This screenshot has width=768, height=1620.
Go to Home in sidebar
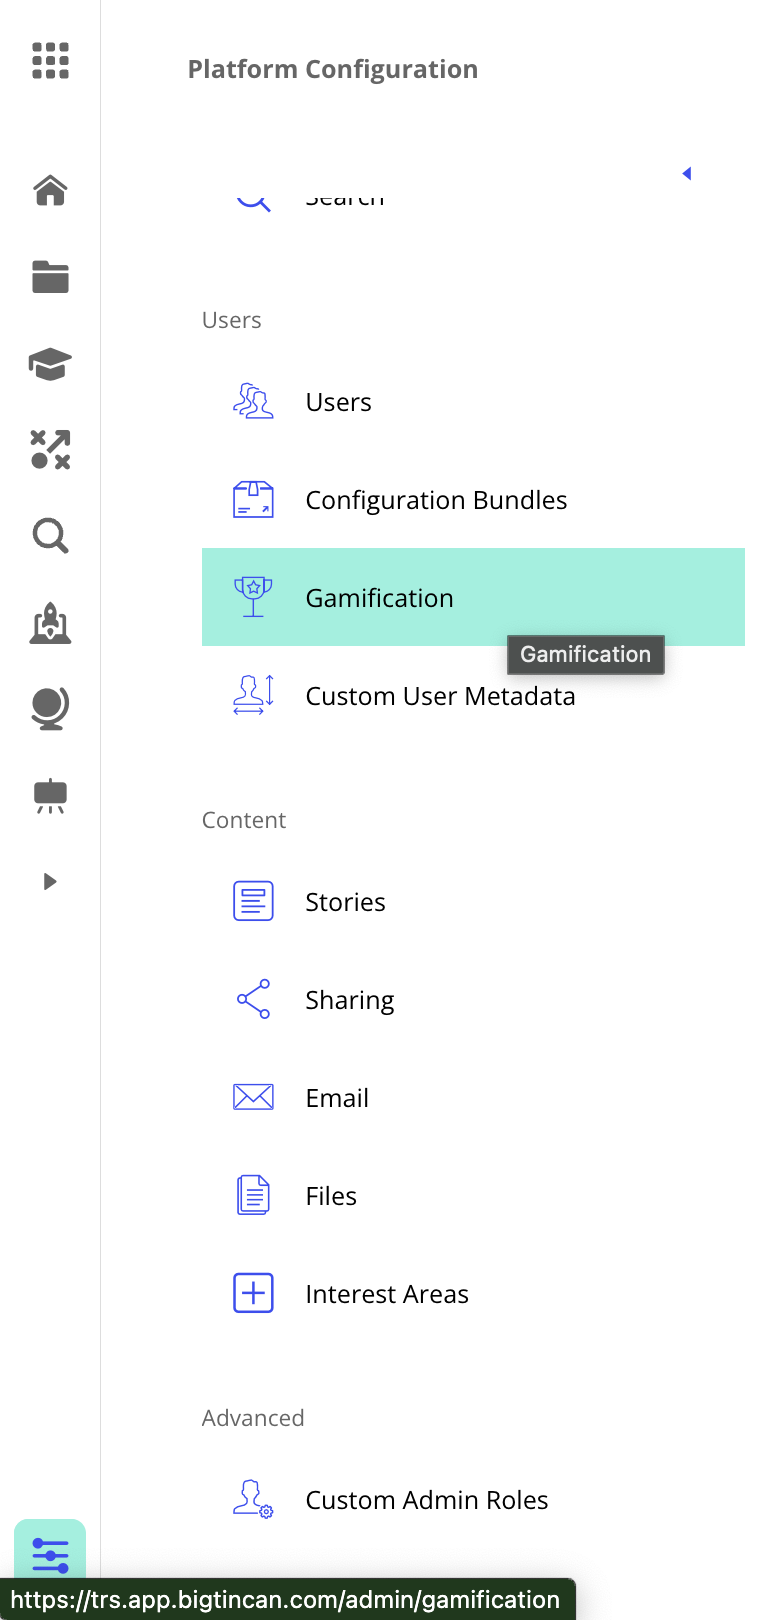pyautogui.click(x=50, y=189)
